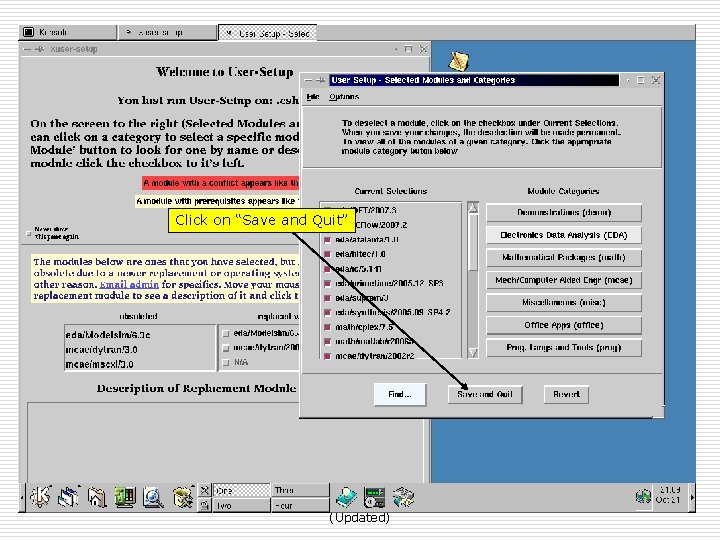Click the Current Selections scrollbar thumb
The image size is (720, 540).
coord(473,242)
